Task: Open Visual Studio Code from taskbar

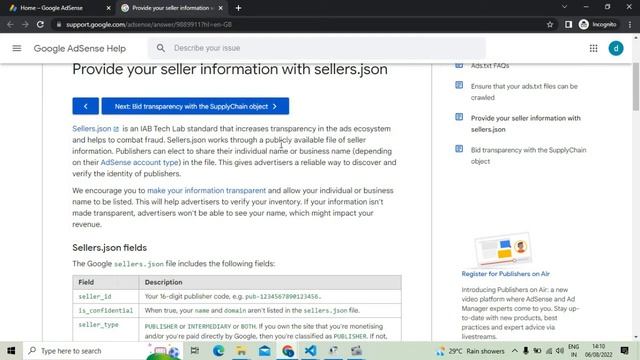Action: (310, 351)
